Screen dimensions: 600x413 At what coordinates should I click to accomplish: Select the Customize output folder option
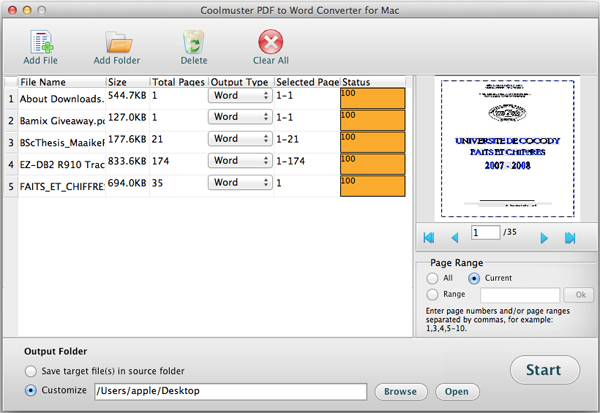(31, 390)
